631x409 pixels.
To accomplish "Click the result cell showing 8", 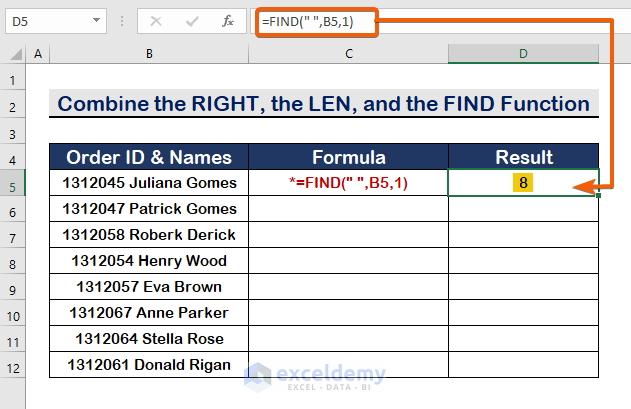I will point(524,183).
